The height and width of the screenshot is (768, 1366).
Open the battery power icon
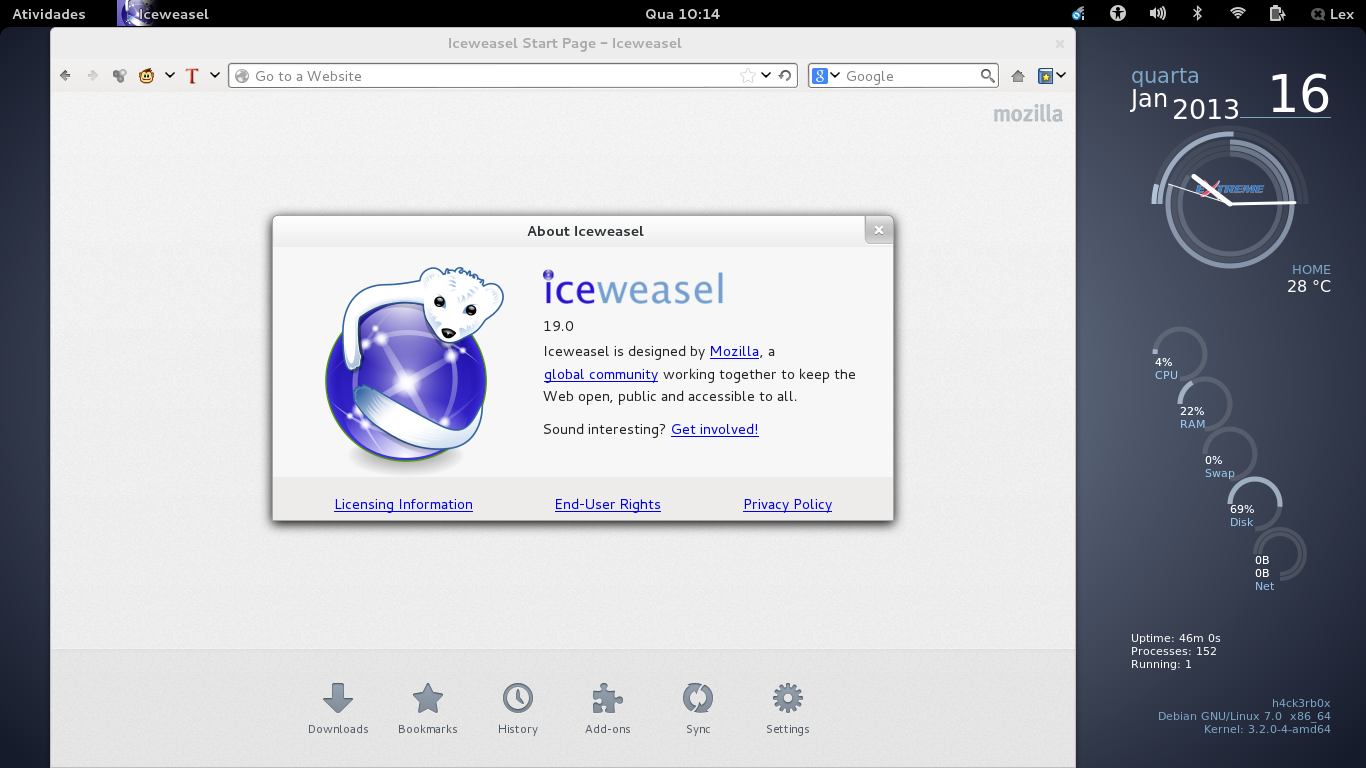click(1277, 14)
